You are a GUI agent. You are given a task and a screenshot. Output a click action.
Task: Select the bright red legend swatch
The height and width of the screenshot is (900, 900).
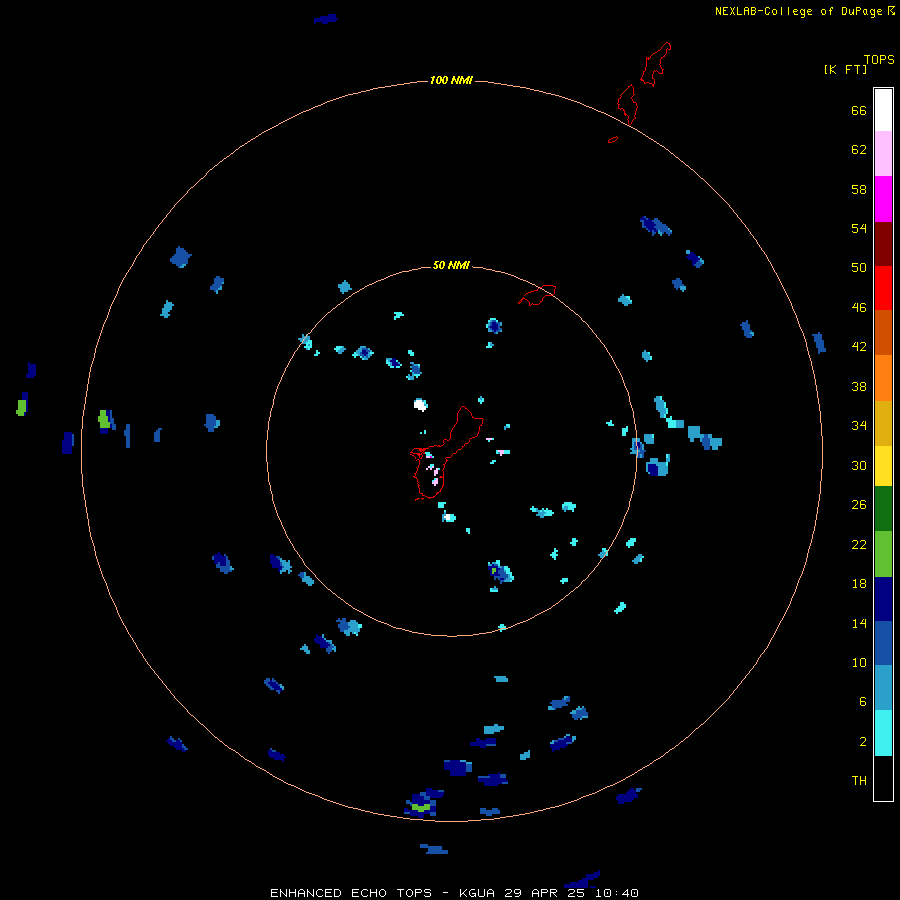click(883, 288)
